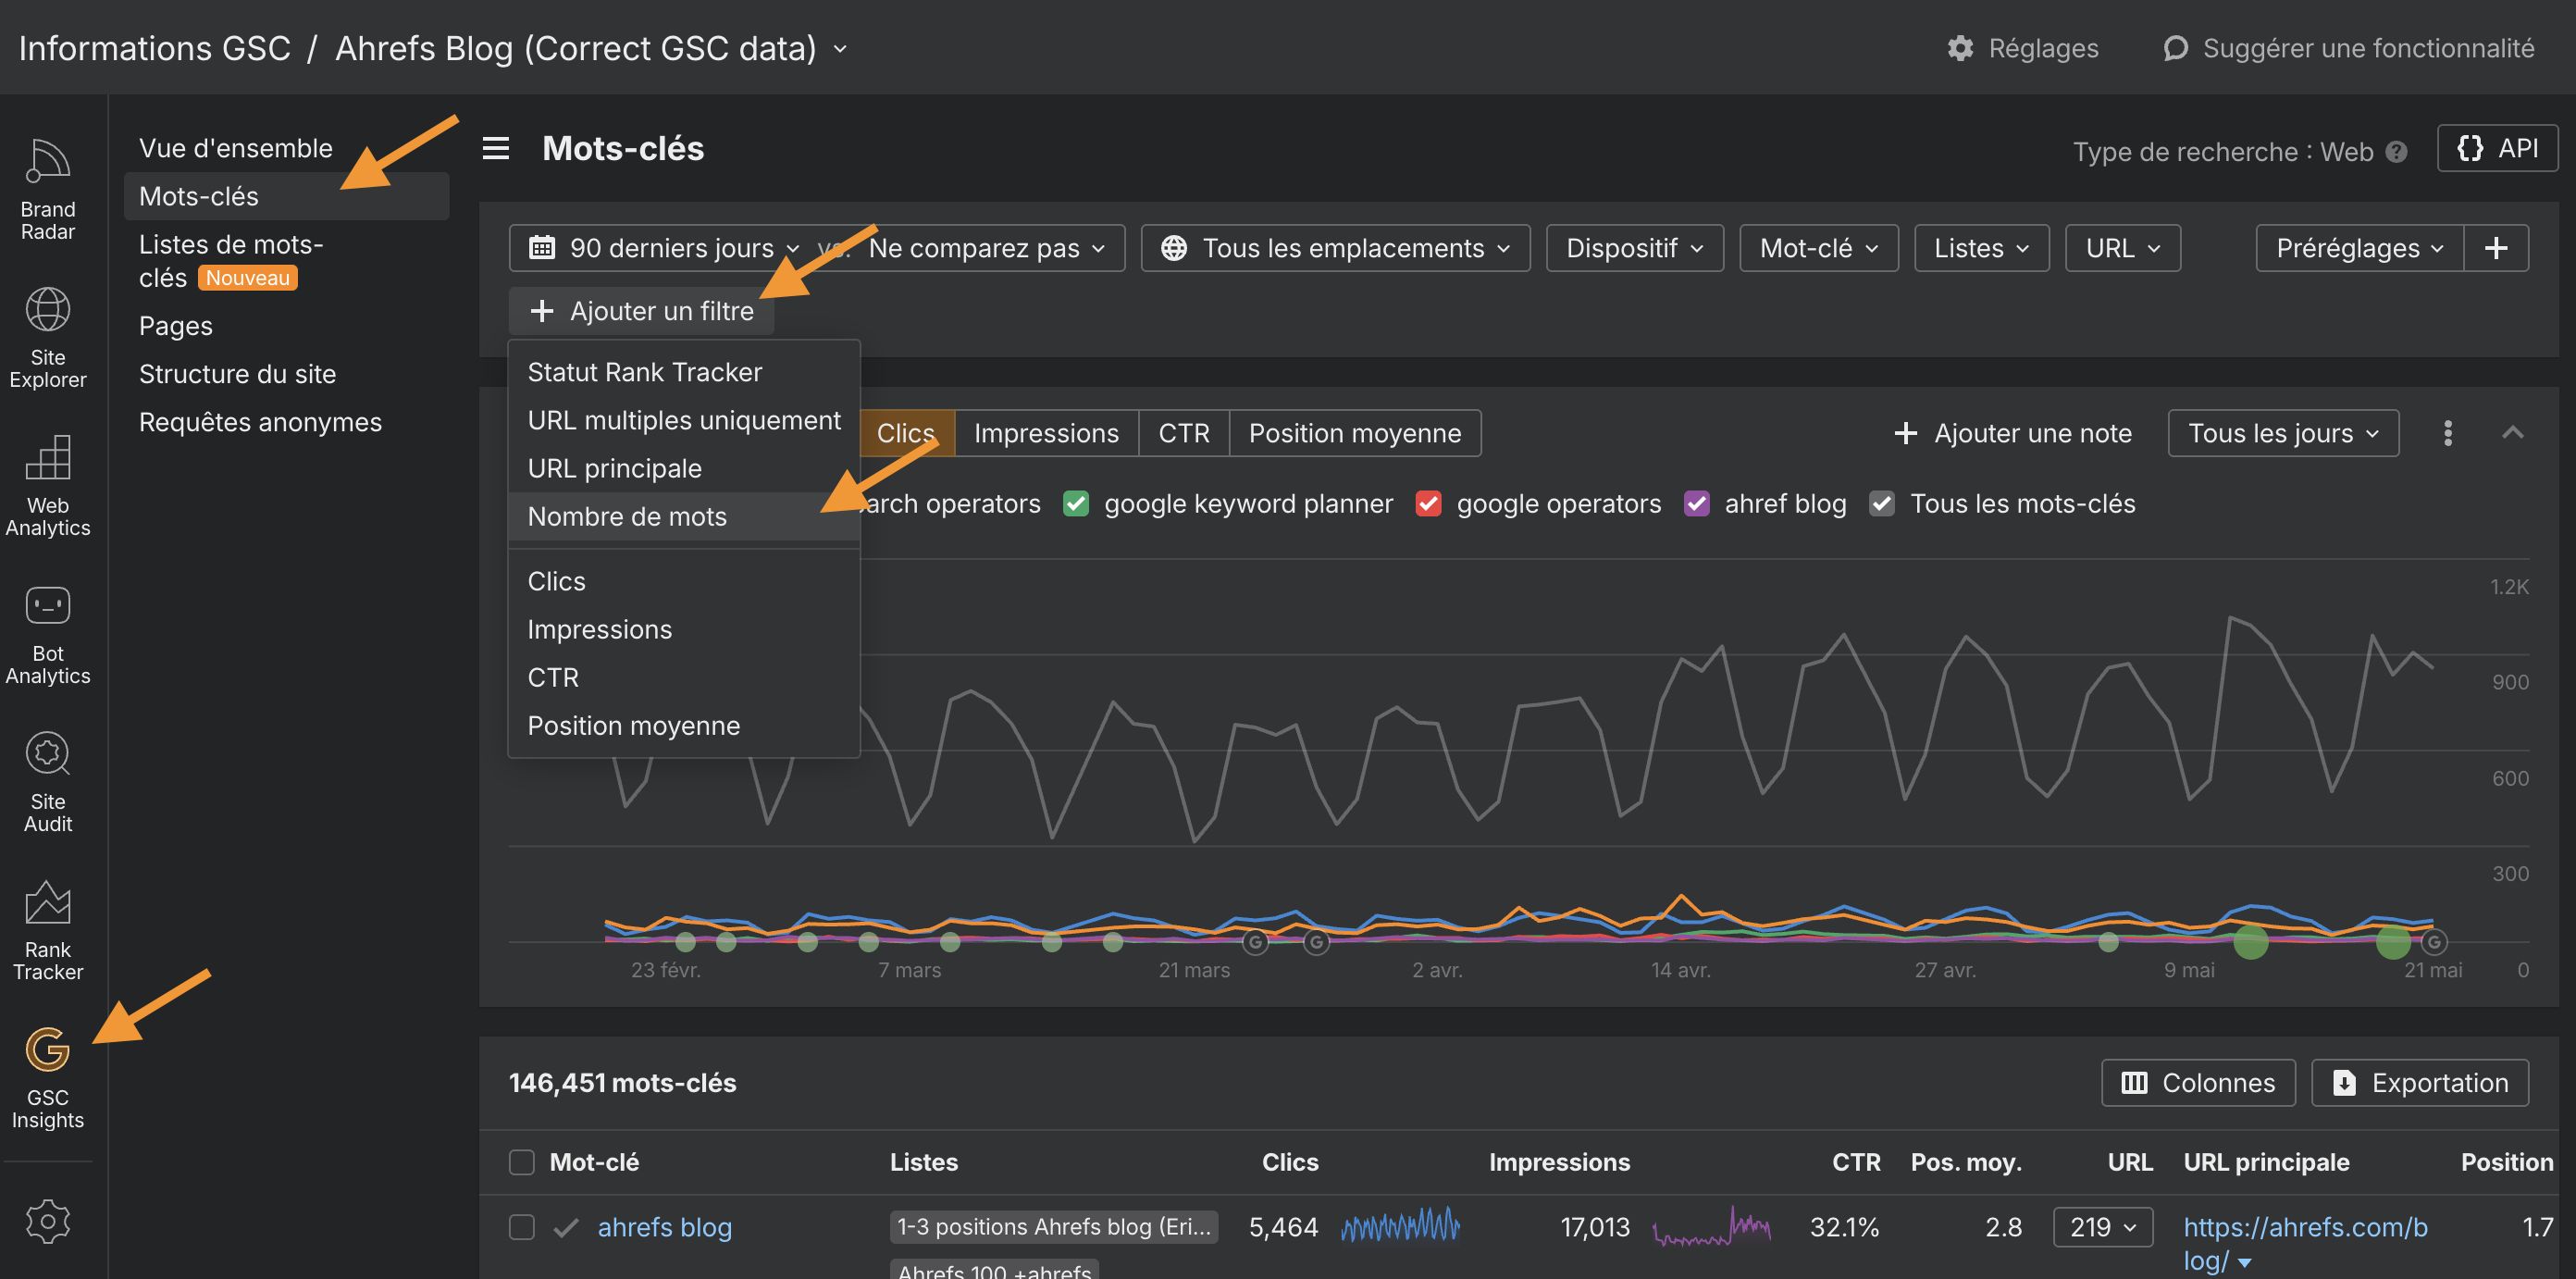Click Exportation button
The width and height of the screenshot is (2576, 1279).
tap(2420, 1083)
